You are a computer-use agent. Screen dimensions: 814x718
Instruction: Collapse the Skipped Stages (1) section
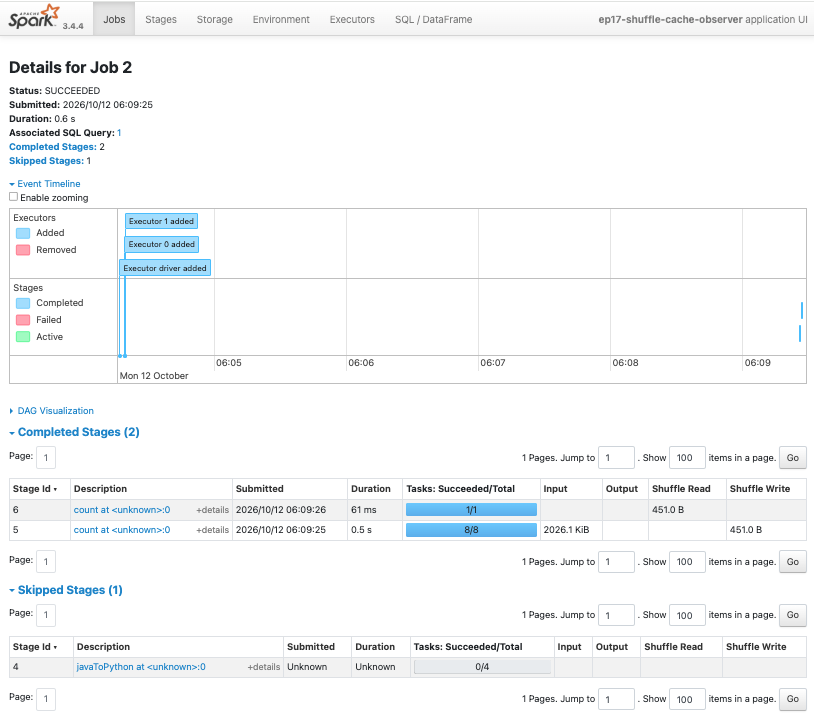click(66, 590)
